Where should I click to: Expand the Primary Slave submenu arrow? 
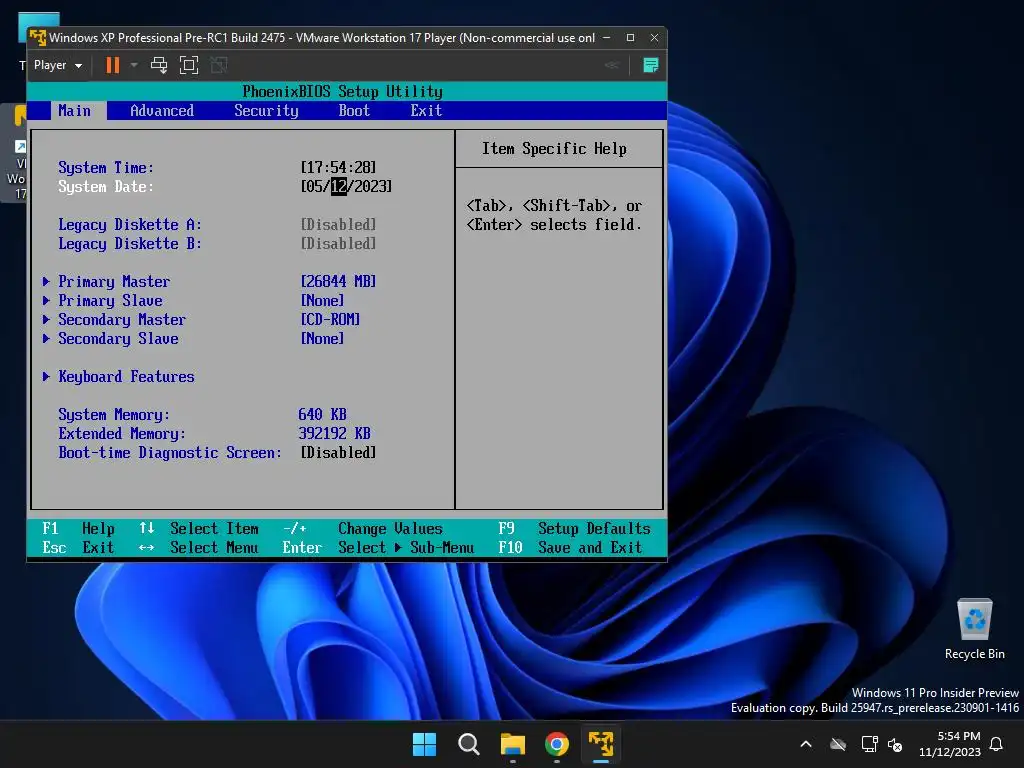tap(46, 300)
